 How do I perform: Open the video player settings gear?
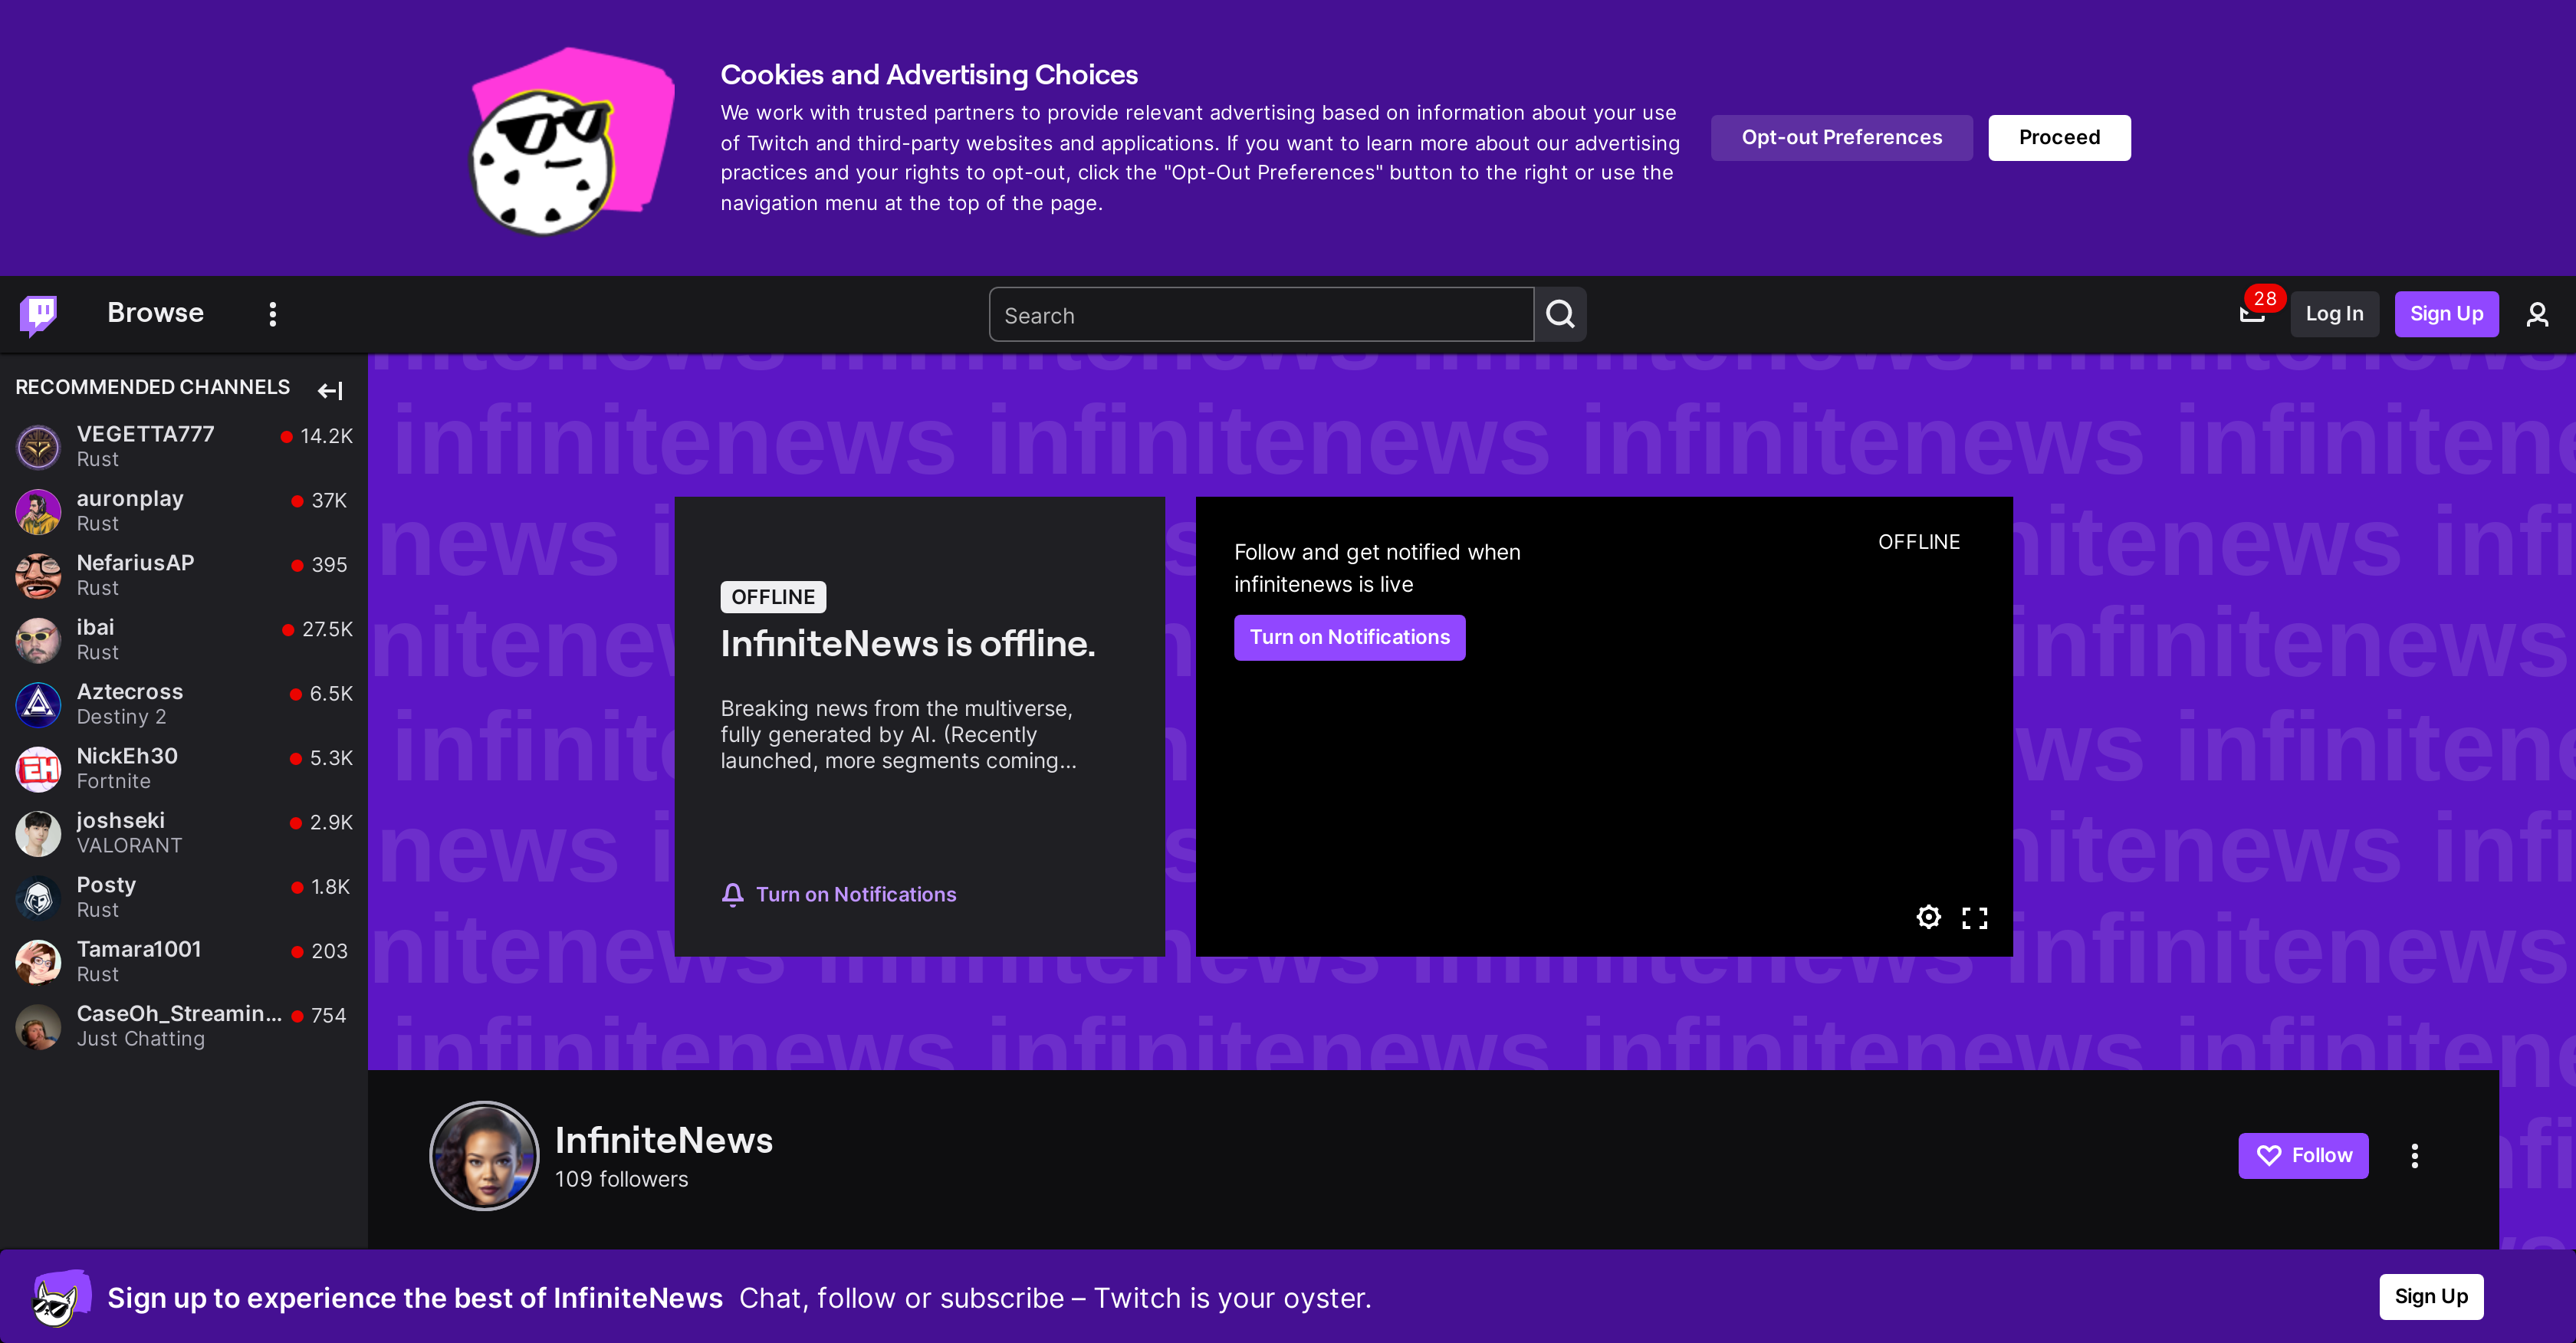coord(1928,917)
